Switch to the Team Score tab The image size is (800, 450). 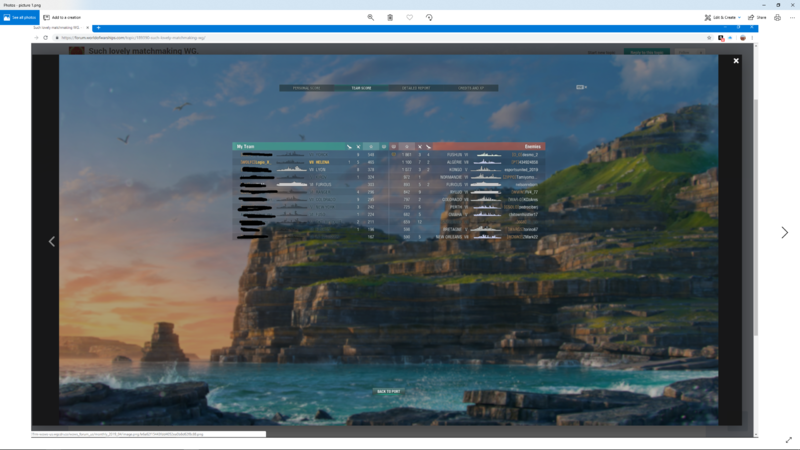(361, 88)
